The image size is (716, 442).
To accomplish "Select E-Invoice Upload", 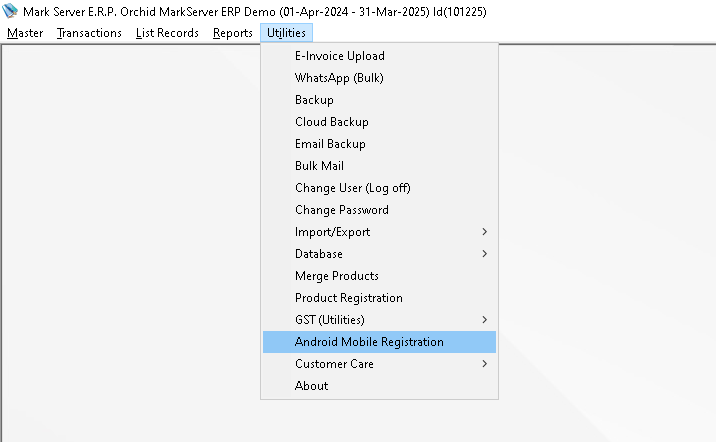I will [379, 56].
